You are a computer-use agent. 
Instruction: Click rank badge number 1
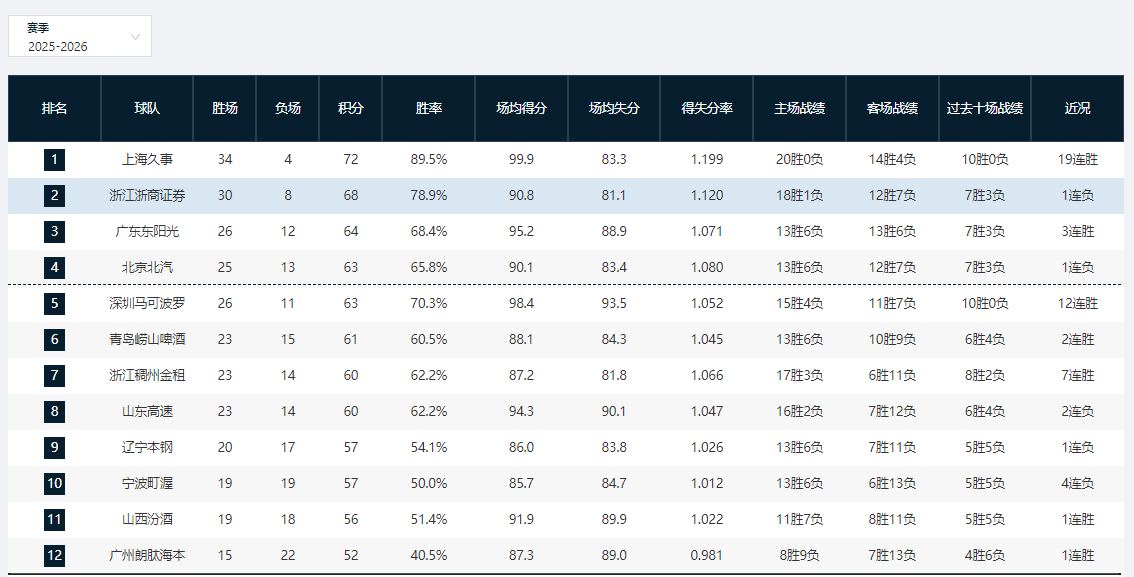point(54,160)
